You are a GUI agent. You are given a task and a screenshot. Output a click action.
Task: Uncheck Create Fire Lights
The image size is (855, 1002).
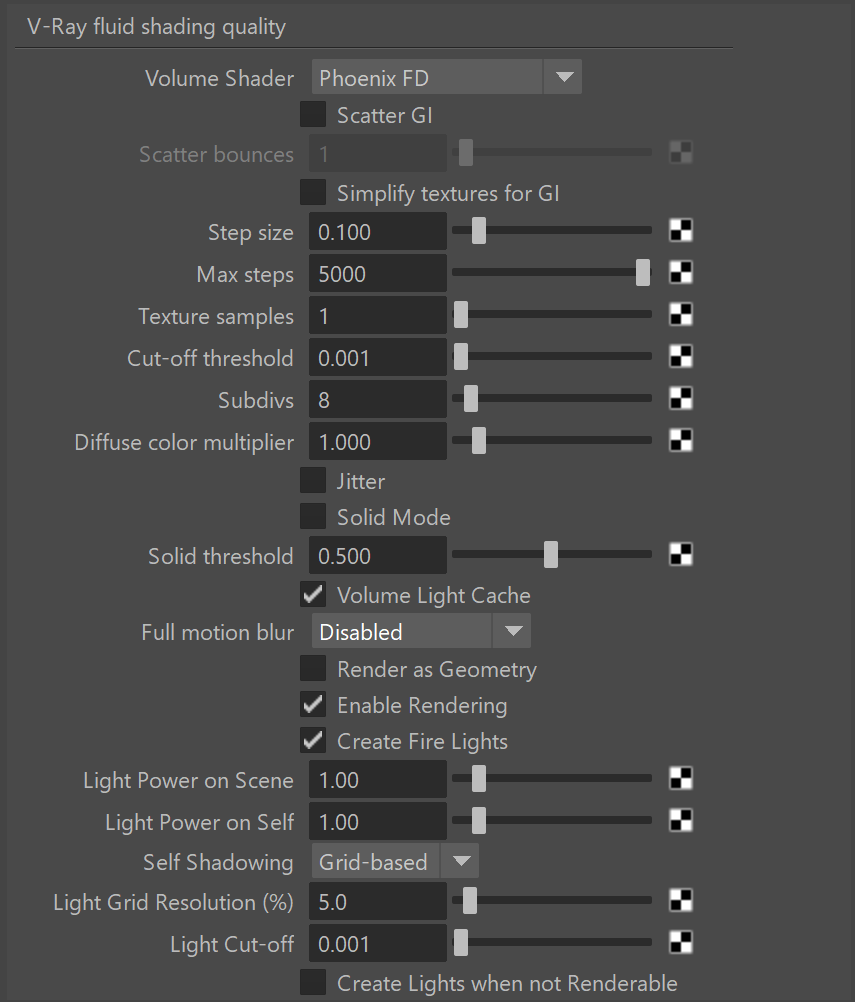coord(313,741)
